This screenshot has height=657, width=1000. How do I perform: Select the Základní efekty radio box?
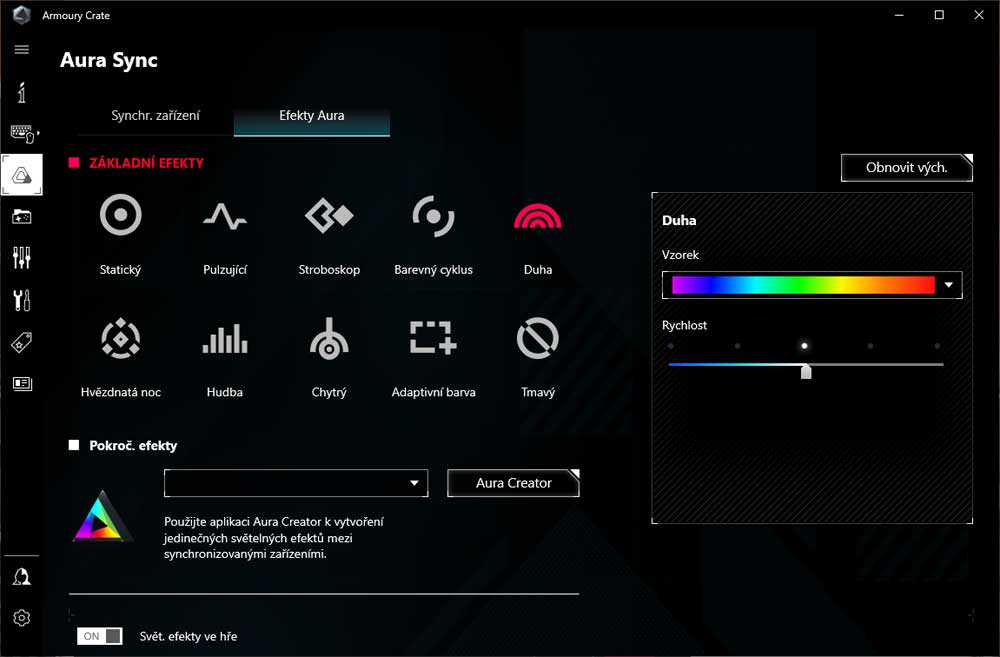pos(74,163)
